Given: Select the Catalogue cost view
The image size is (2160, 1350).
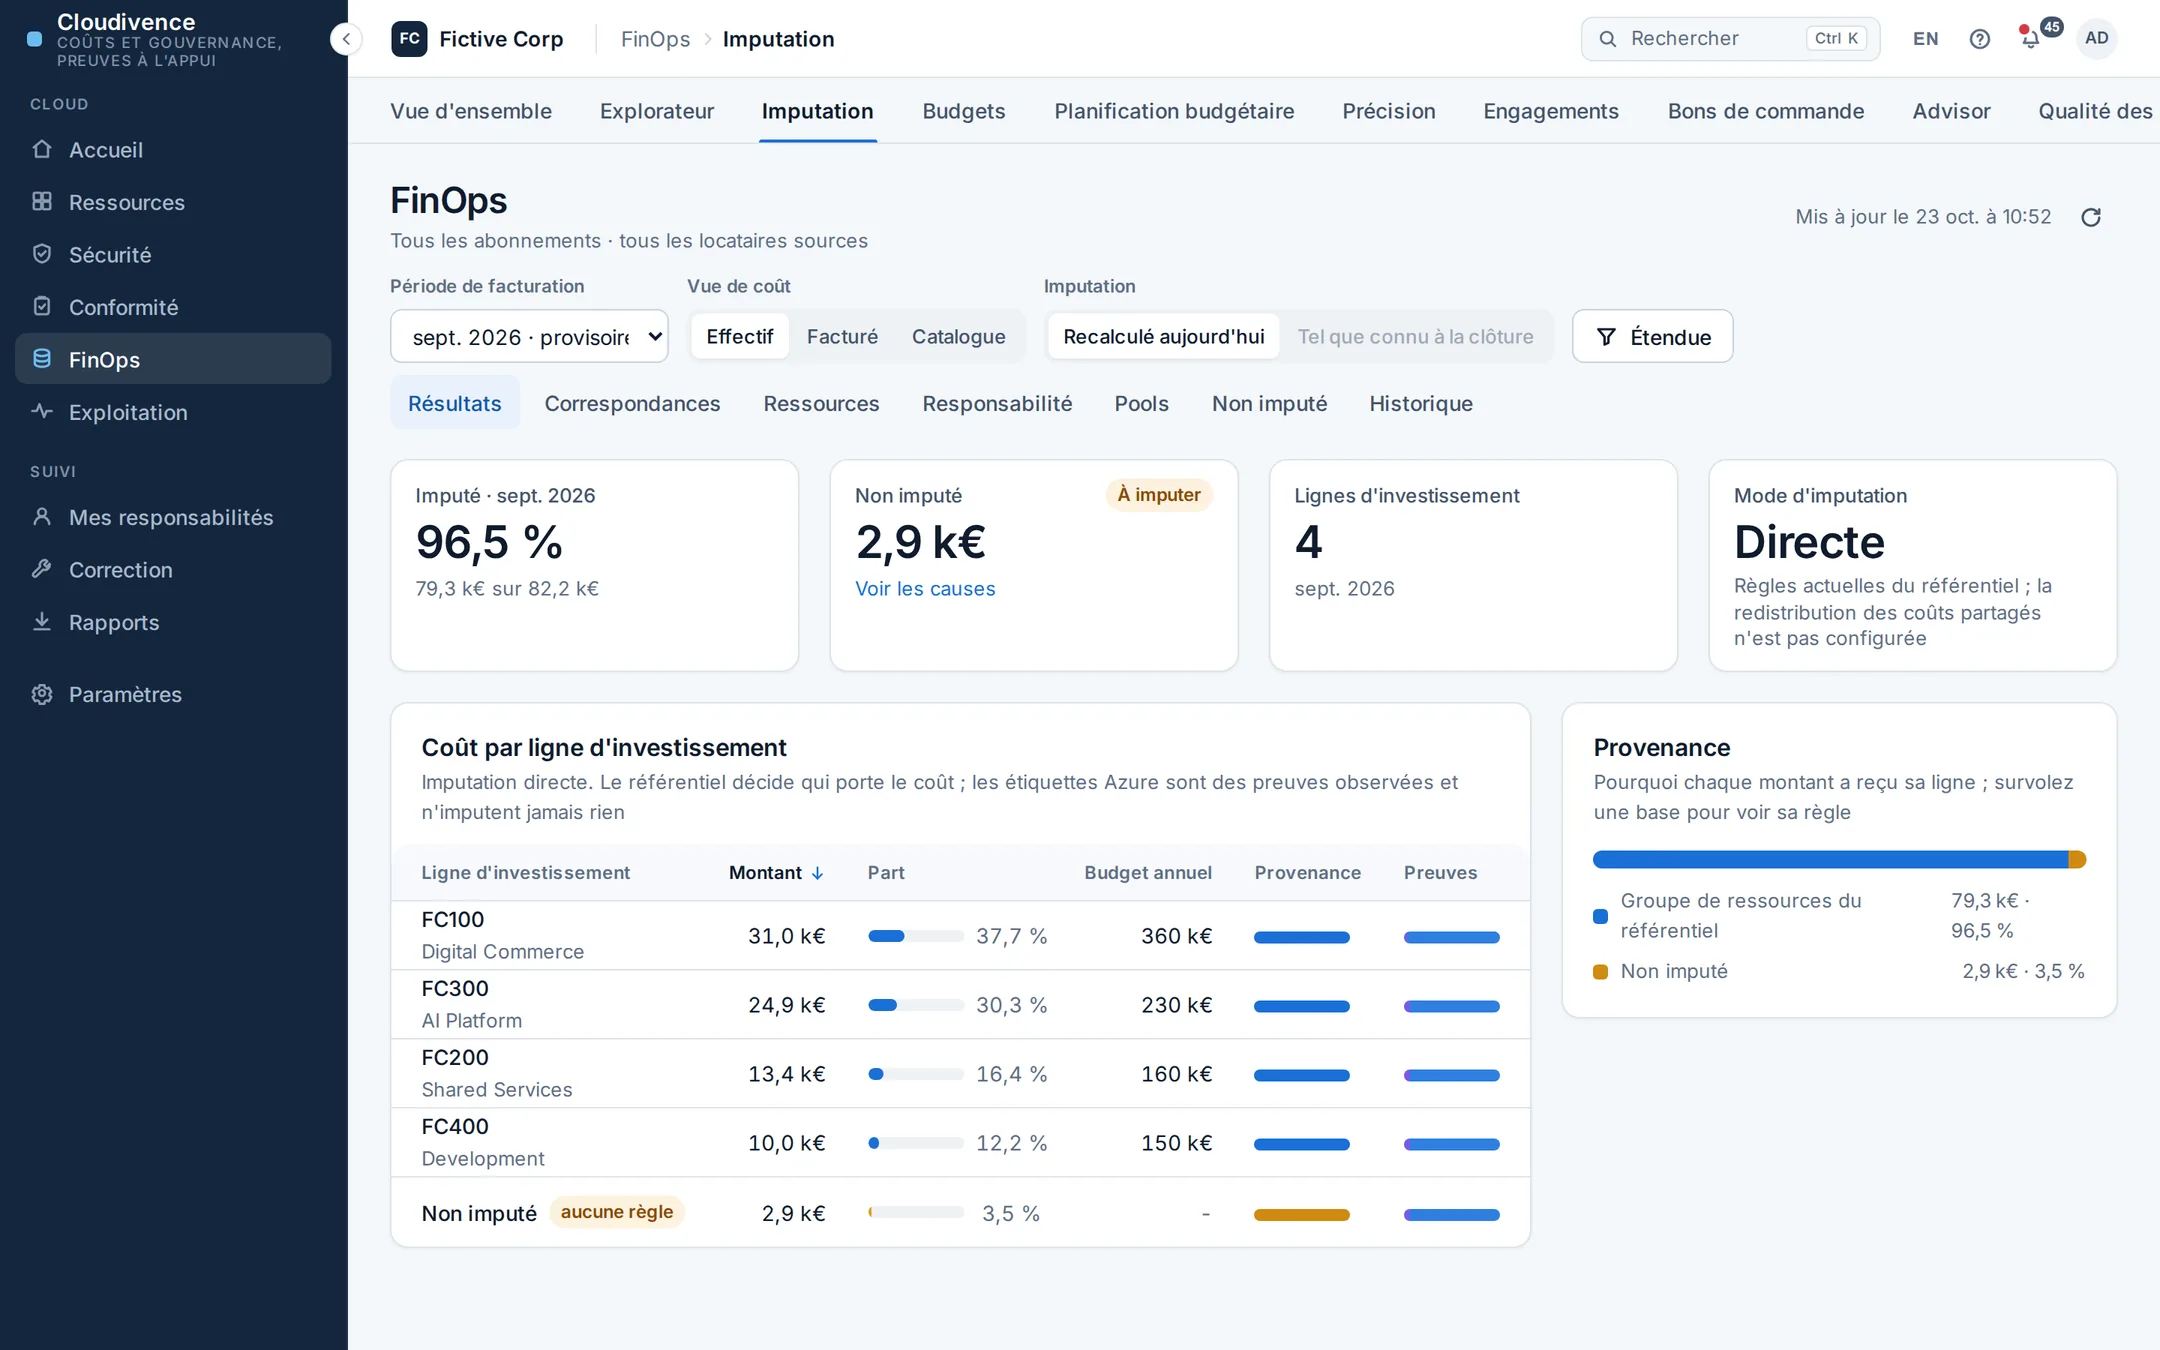Looking at the screenshot, I should tap(958, 337).
